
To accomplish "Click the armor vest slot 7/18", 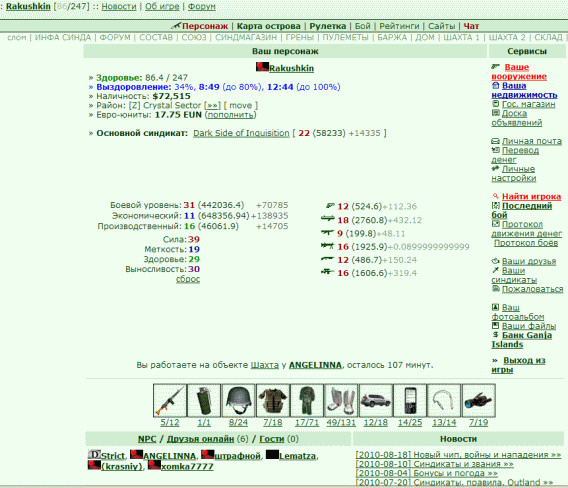I will 273,401.
